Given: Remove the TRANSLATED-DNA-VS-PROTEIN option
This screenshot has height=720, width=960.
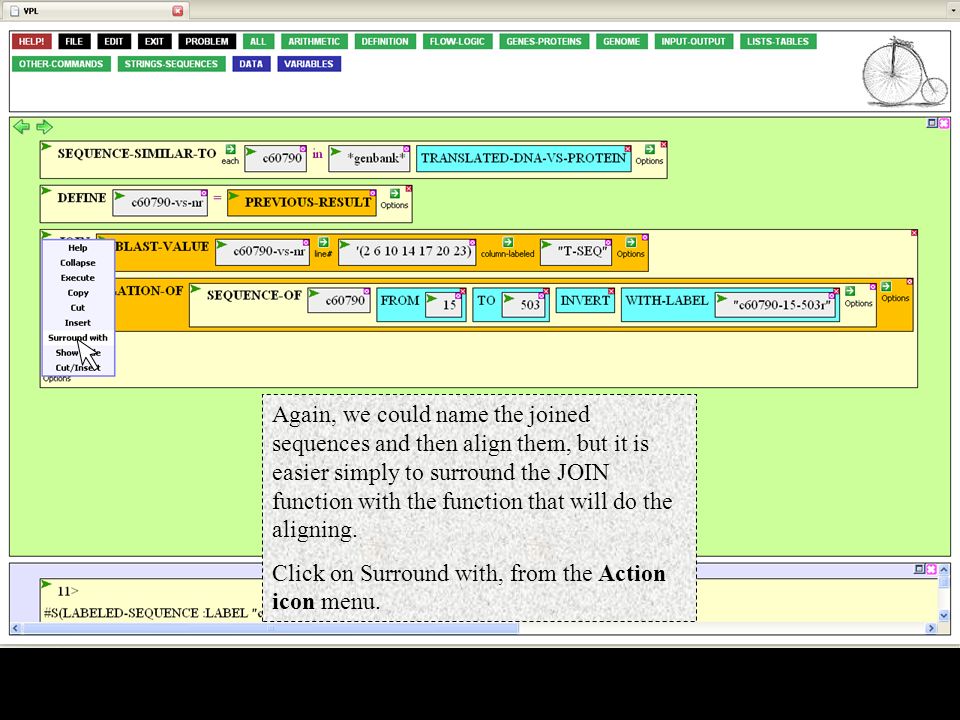Looking at the screenshot, I should [x=628, y=149].
